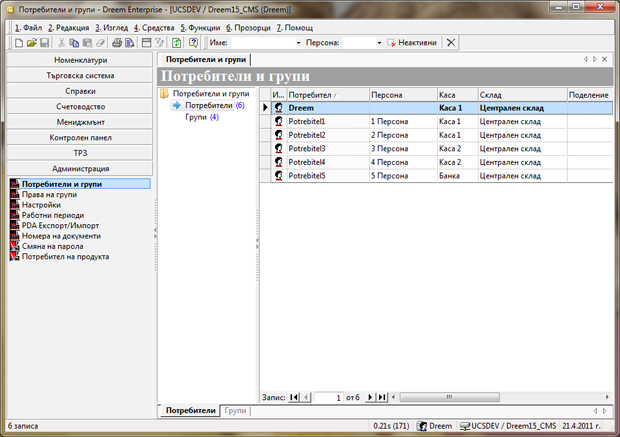Open the Средства menu
This screenshot has height=437, width=620.
[154, 28]
